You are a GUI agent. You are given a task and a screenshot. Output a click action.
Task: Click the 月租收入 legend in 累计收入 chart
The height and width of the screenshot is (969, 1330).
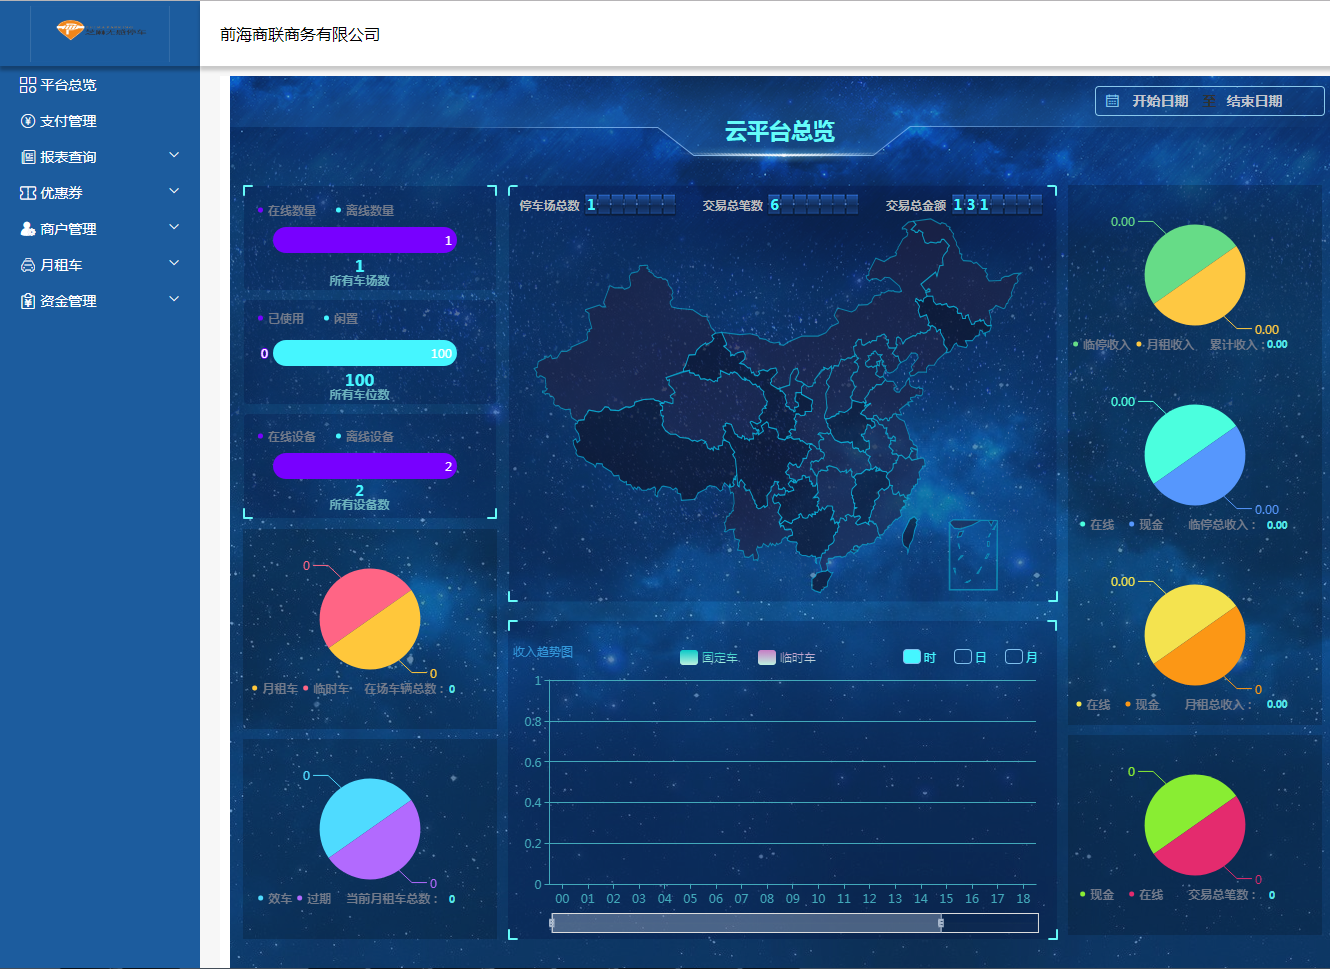(x=1166, y=344)
